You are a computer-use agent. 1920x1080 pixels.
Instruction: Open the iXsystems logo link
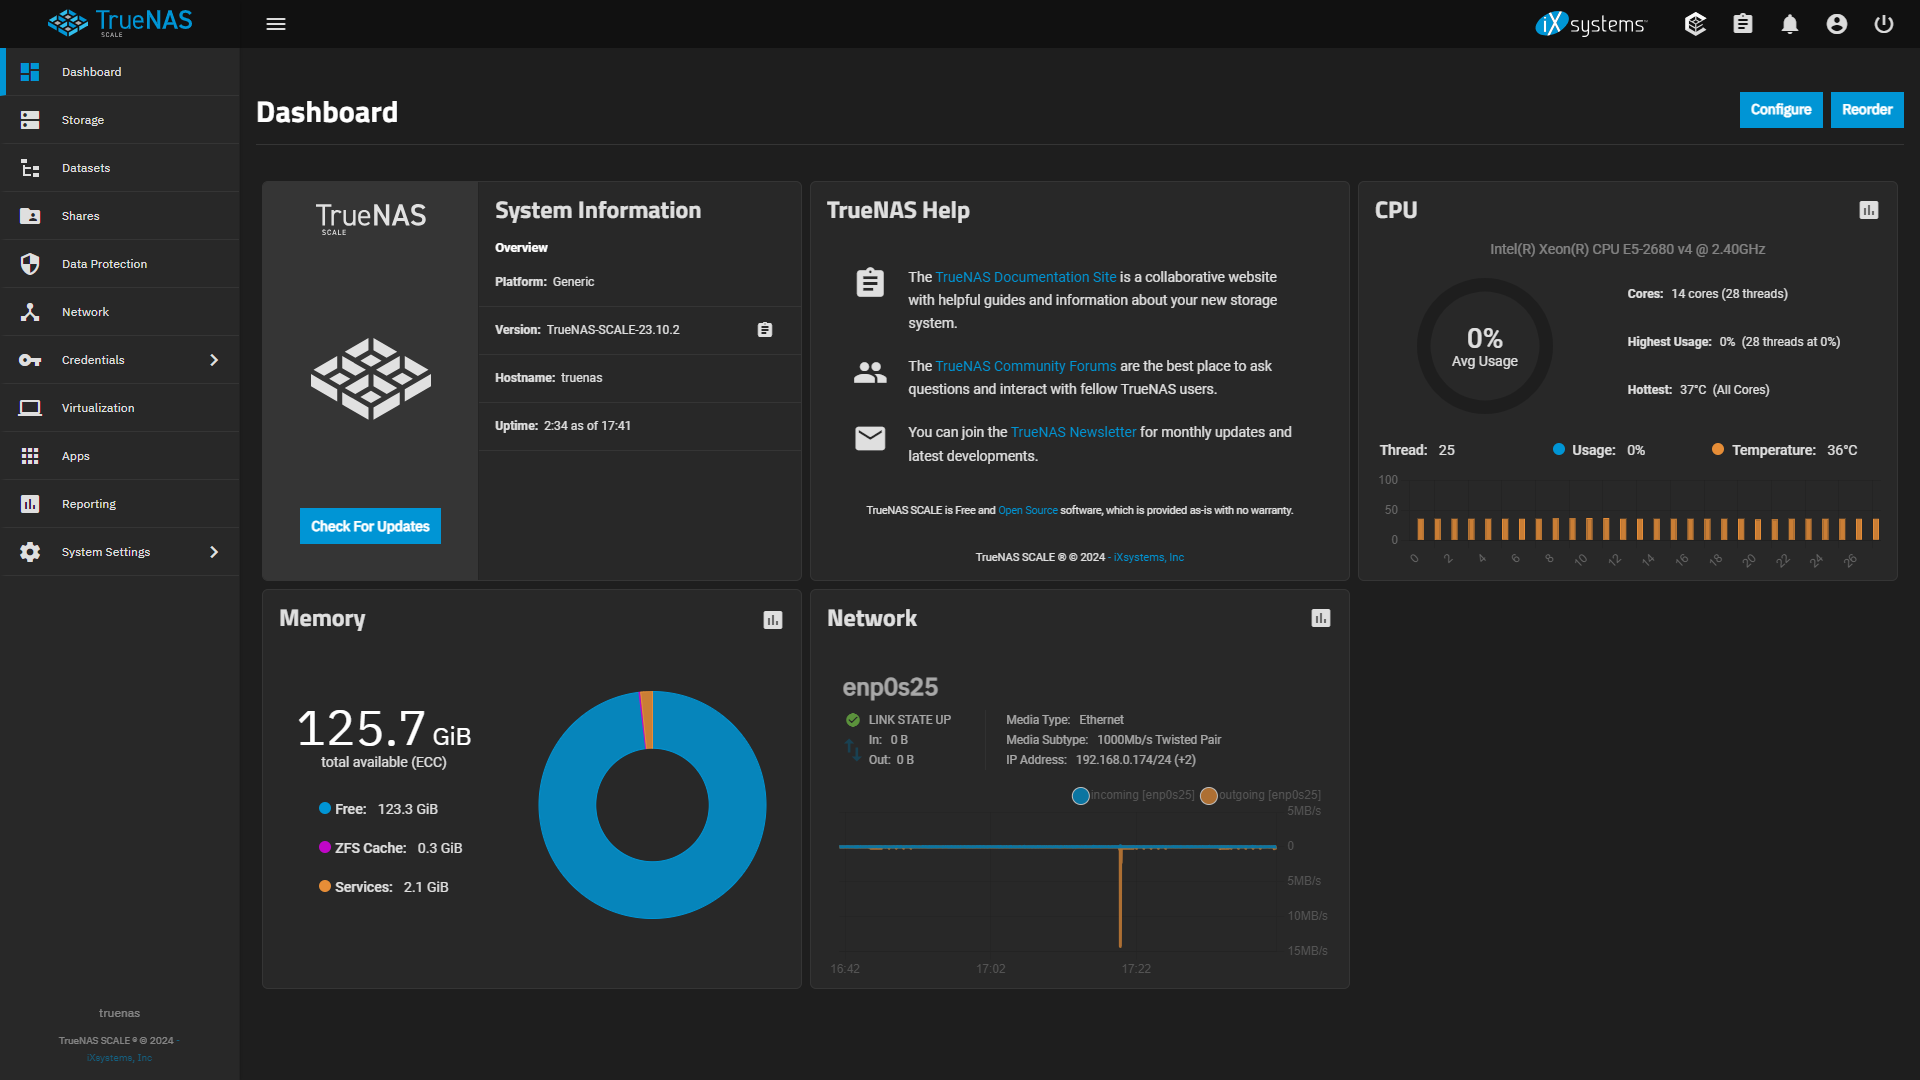1590,24
